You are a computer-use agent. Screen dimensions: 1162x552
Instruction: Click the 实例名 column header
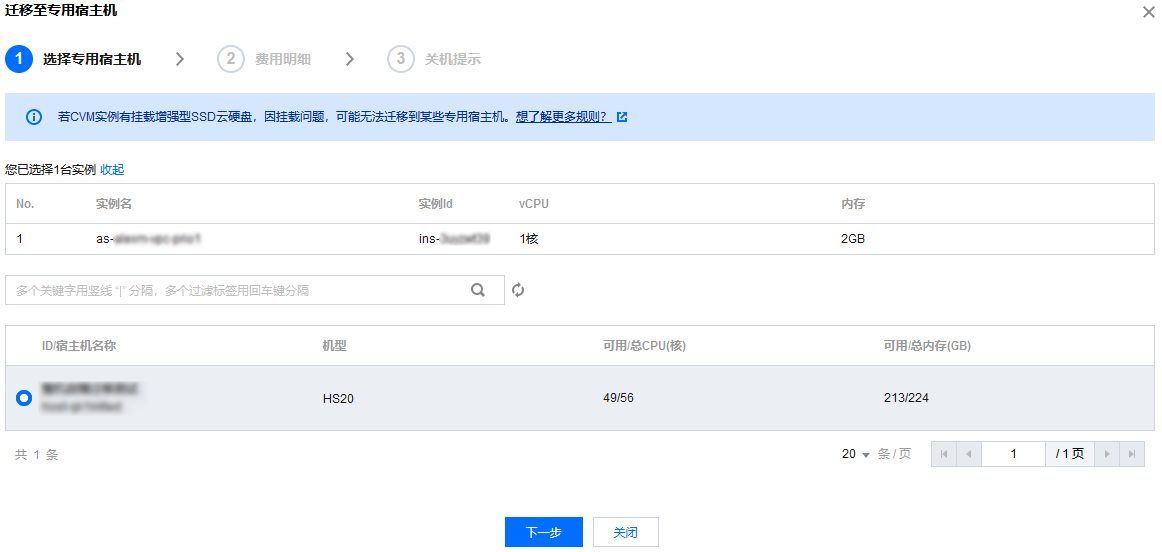(114, 204)
